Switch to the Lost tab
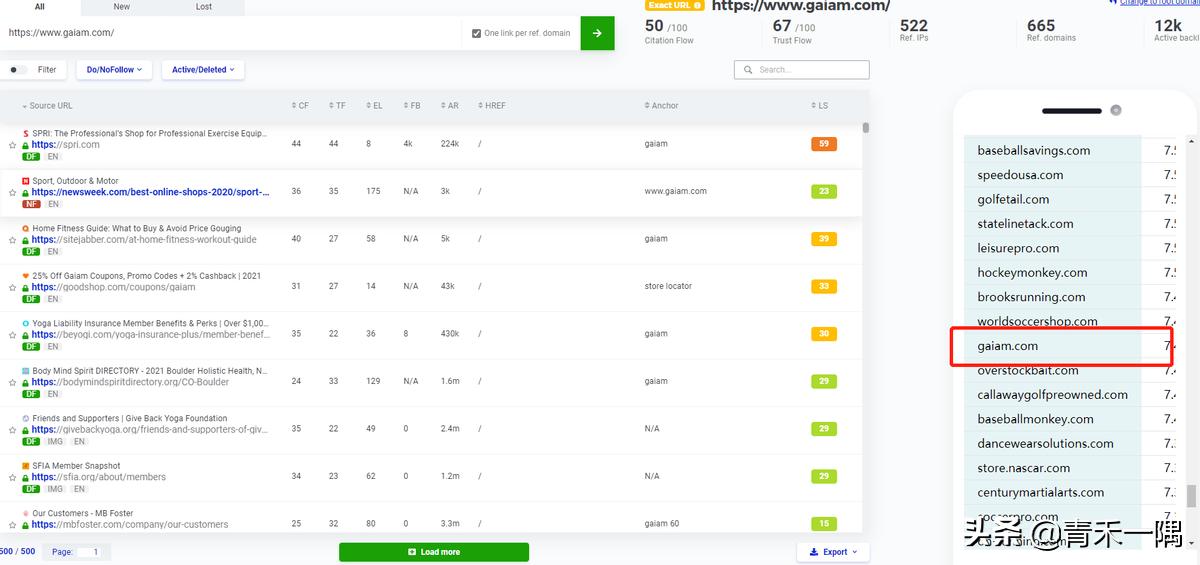Image resolution: width=1200 pixels, height=565 pixels. (204, 7)
